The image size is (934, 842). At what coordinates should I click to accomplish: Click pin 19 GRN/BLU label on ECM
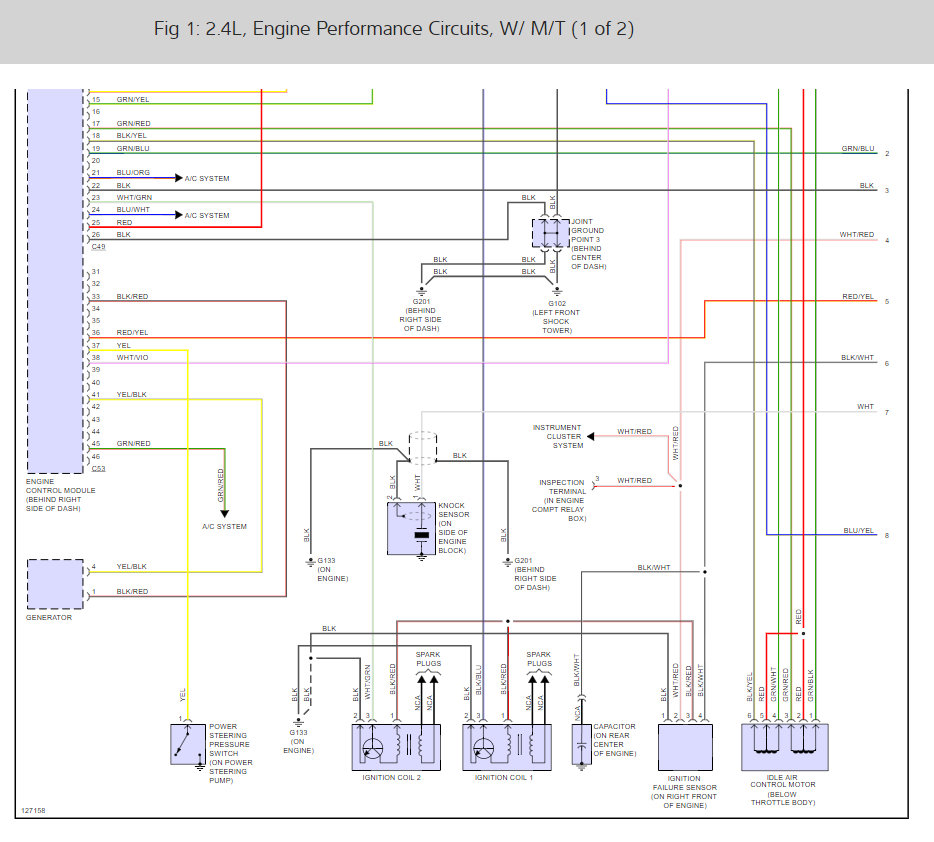[133, 148]
